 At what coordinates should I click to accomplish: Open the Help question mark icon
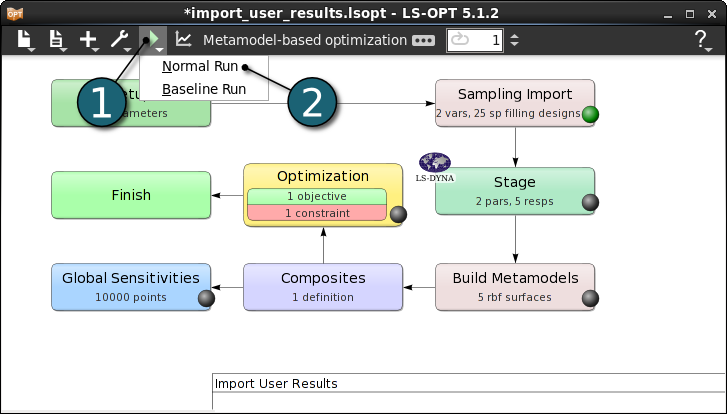click(701, 40)
